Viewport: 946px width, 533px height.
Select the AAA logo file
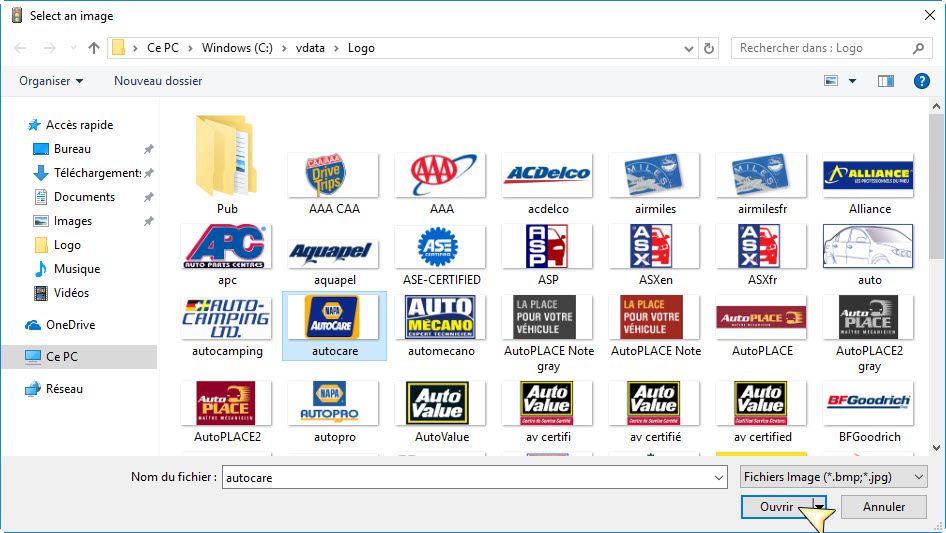[441, 175]
